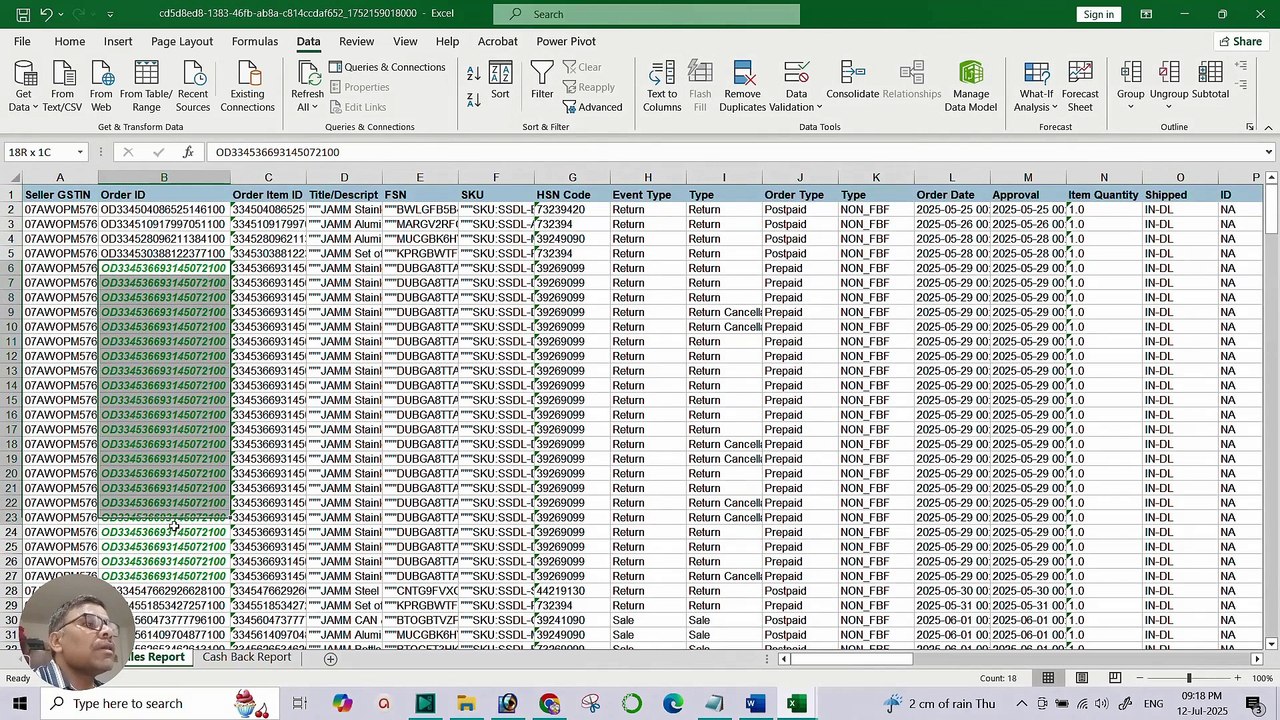Switch to Page Layout view

click(1082, 678)
